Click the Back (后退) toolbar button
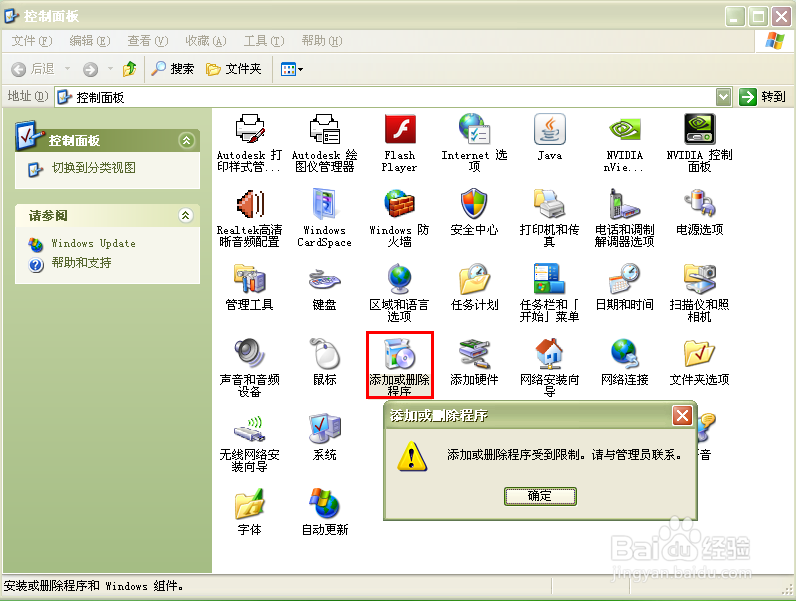 click(x=34, y=69)
